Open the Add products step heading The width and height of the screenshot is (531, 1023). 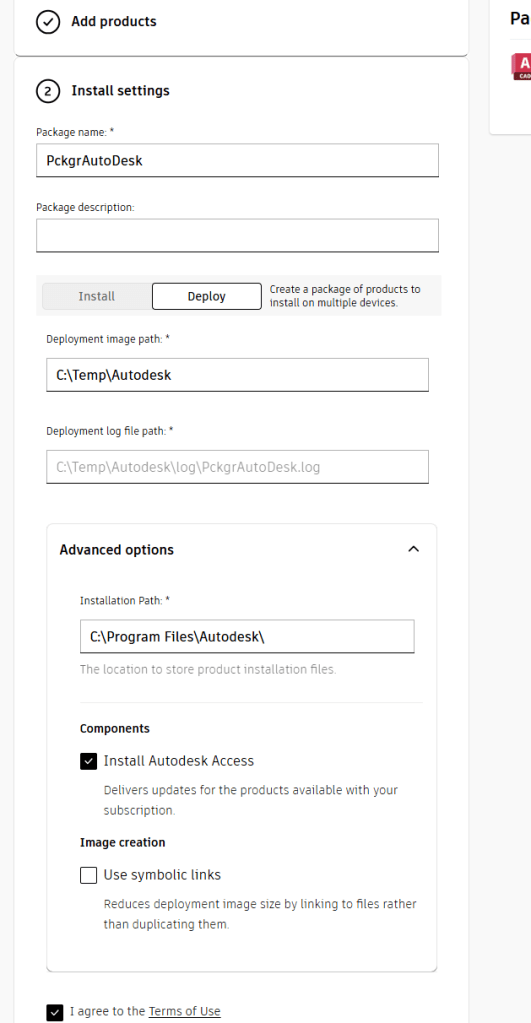click(114, 22)
